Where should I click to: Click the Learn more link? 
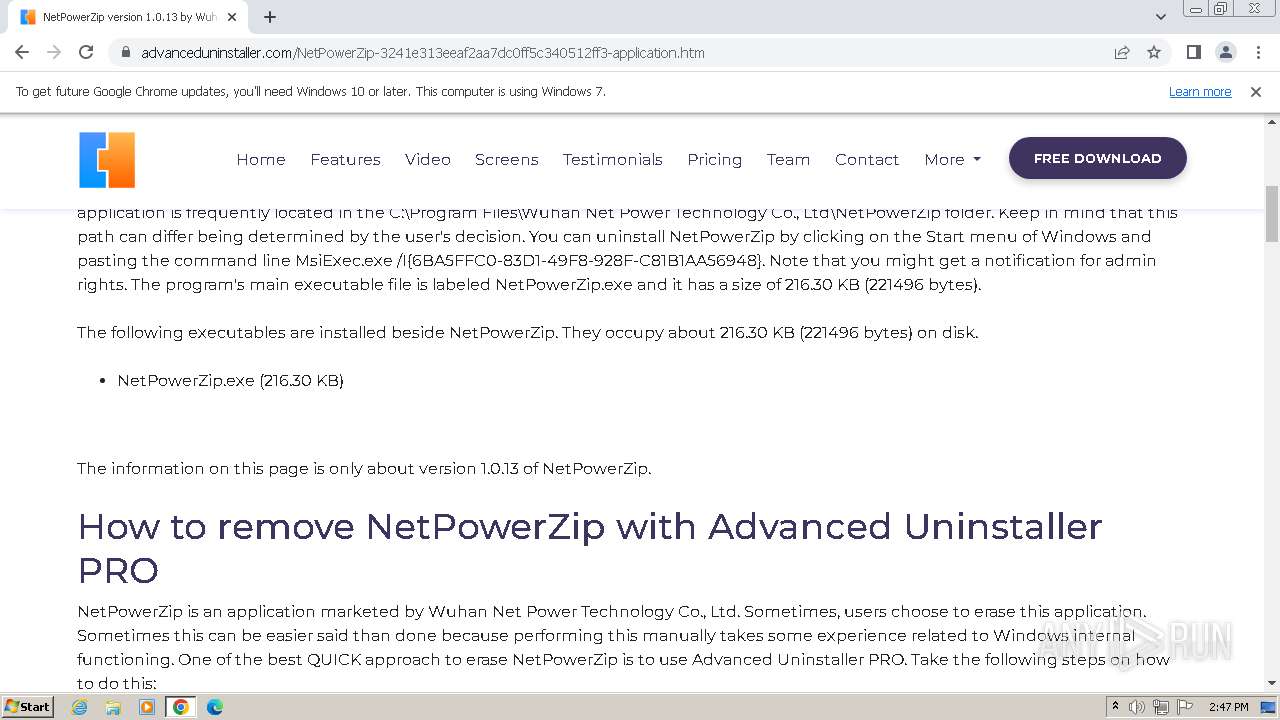pyautogui.click(x=1200, y=92)
